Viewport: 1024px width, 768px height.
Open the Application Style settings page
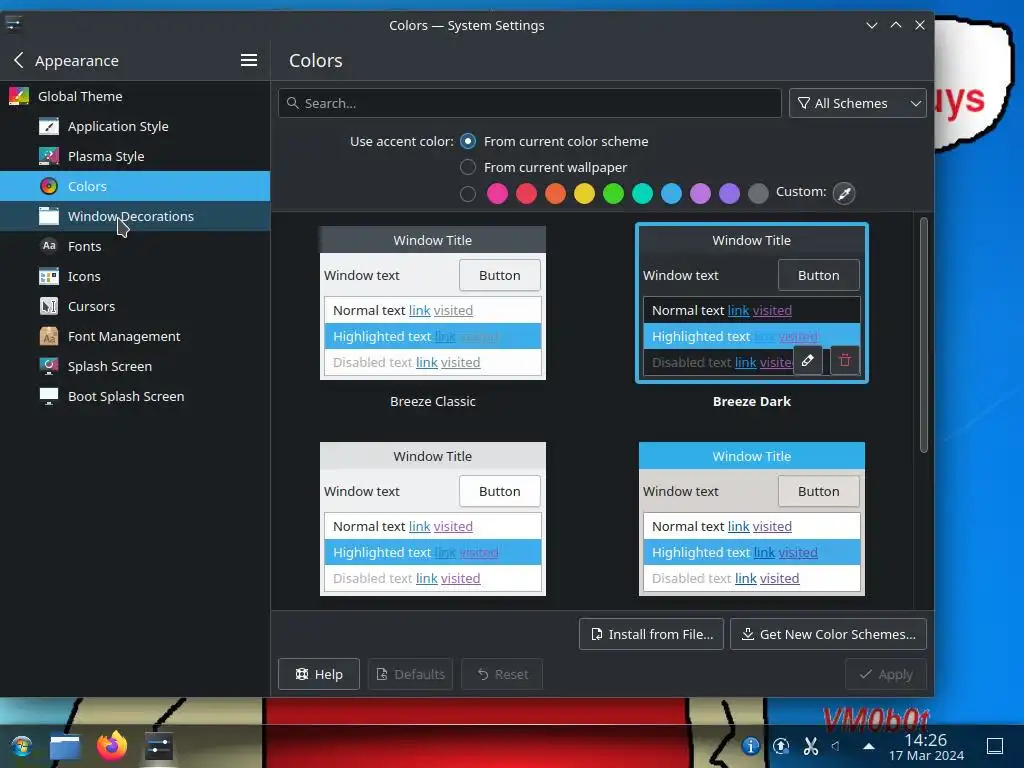[x=135, y=126]
